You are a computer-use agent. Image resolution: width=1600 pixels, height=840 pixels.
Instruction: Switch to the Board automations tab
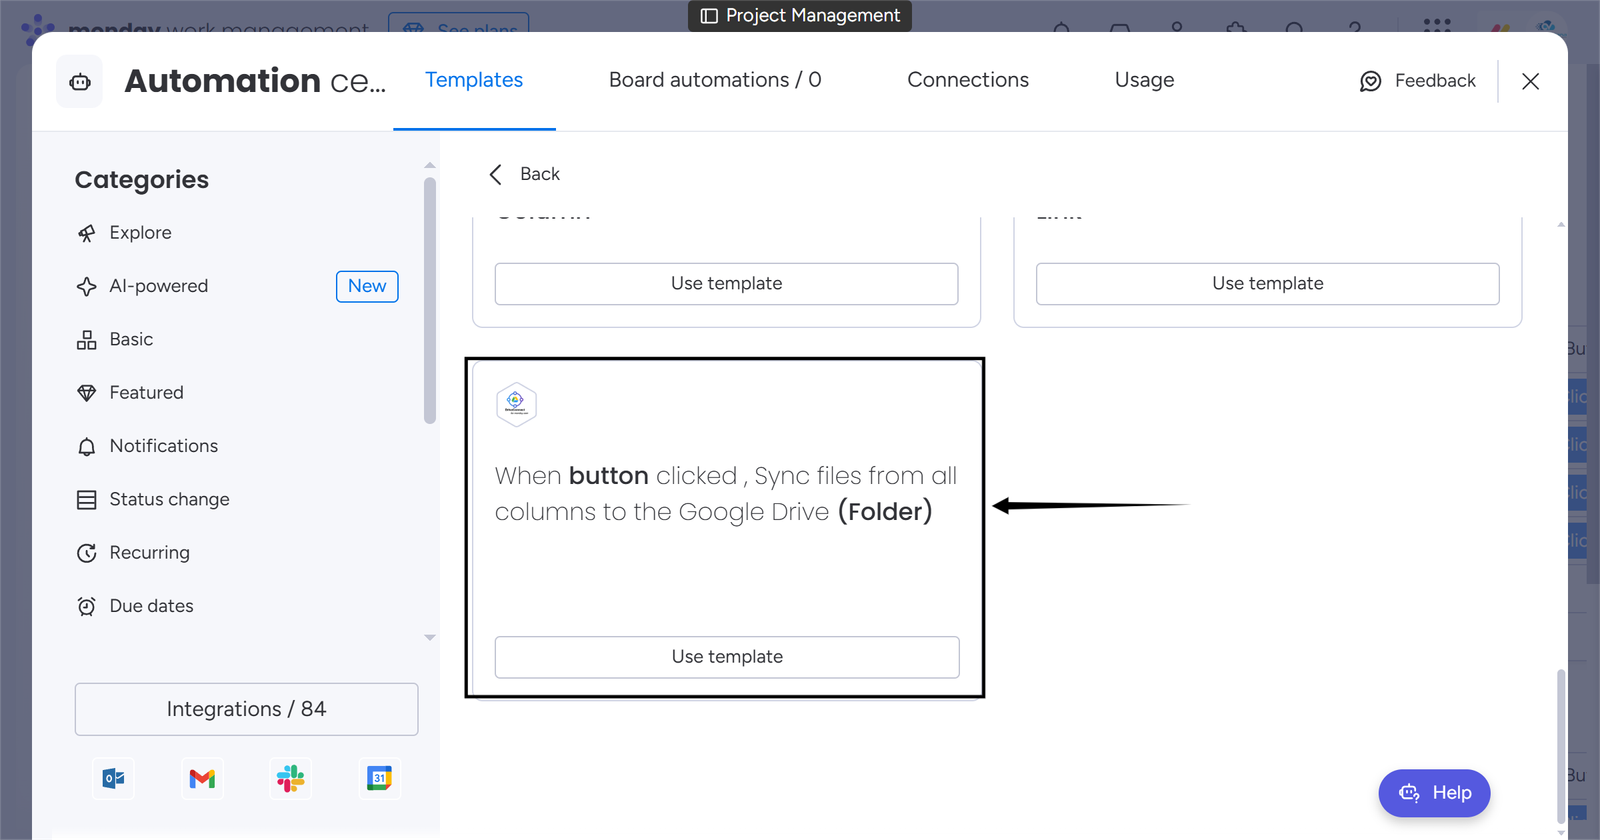click(714, 80)
